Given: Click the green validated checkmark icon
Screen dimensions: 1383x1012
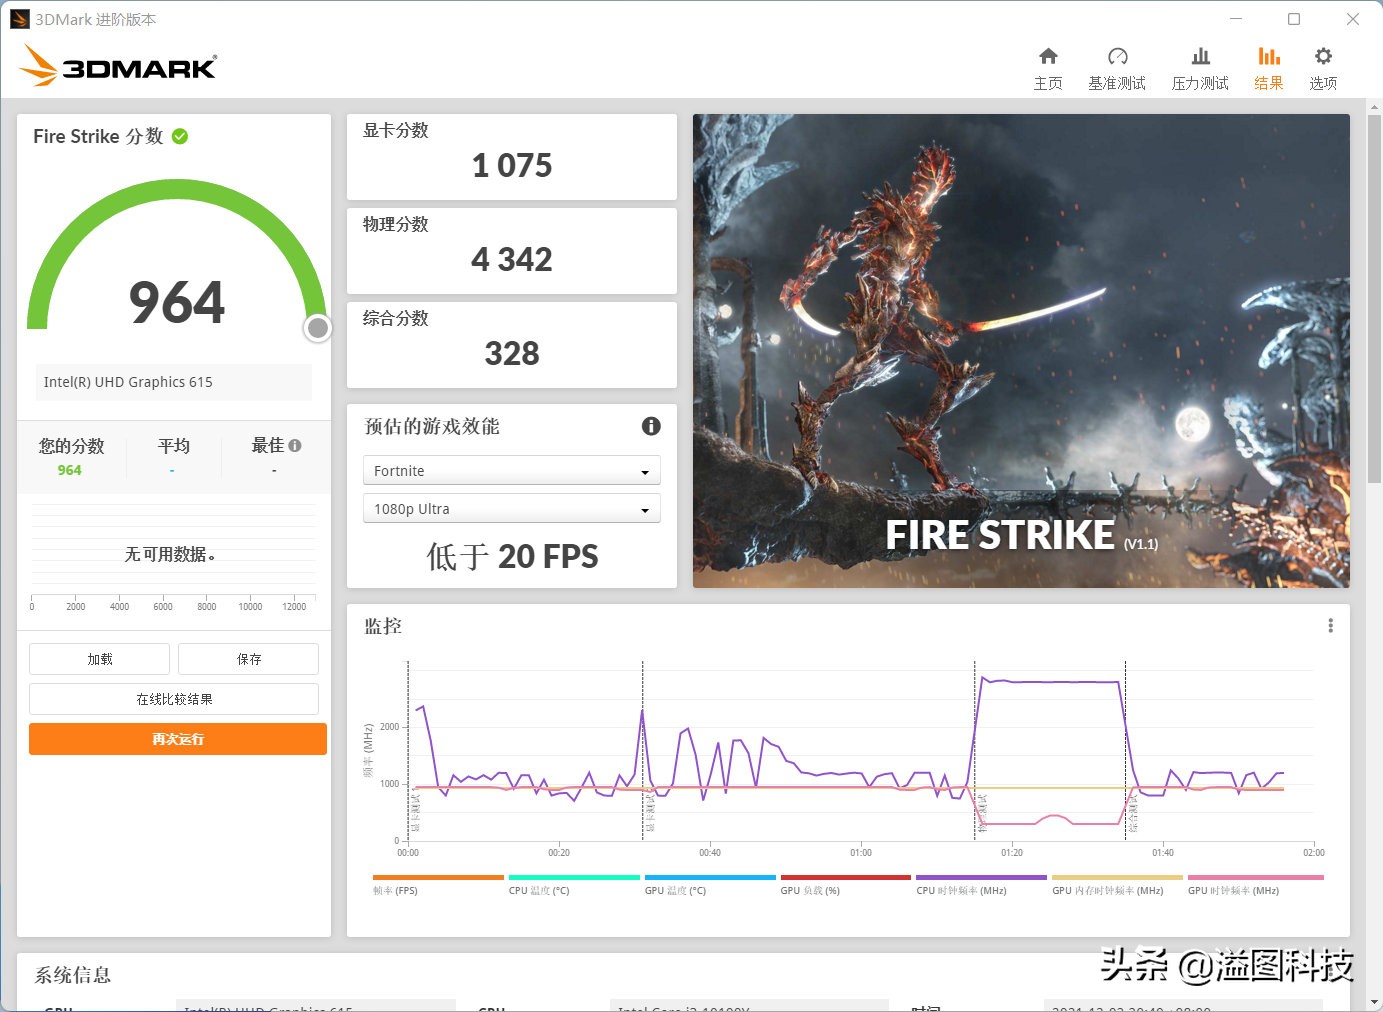Looking at the screenshot, I should (x=180, y=136).
